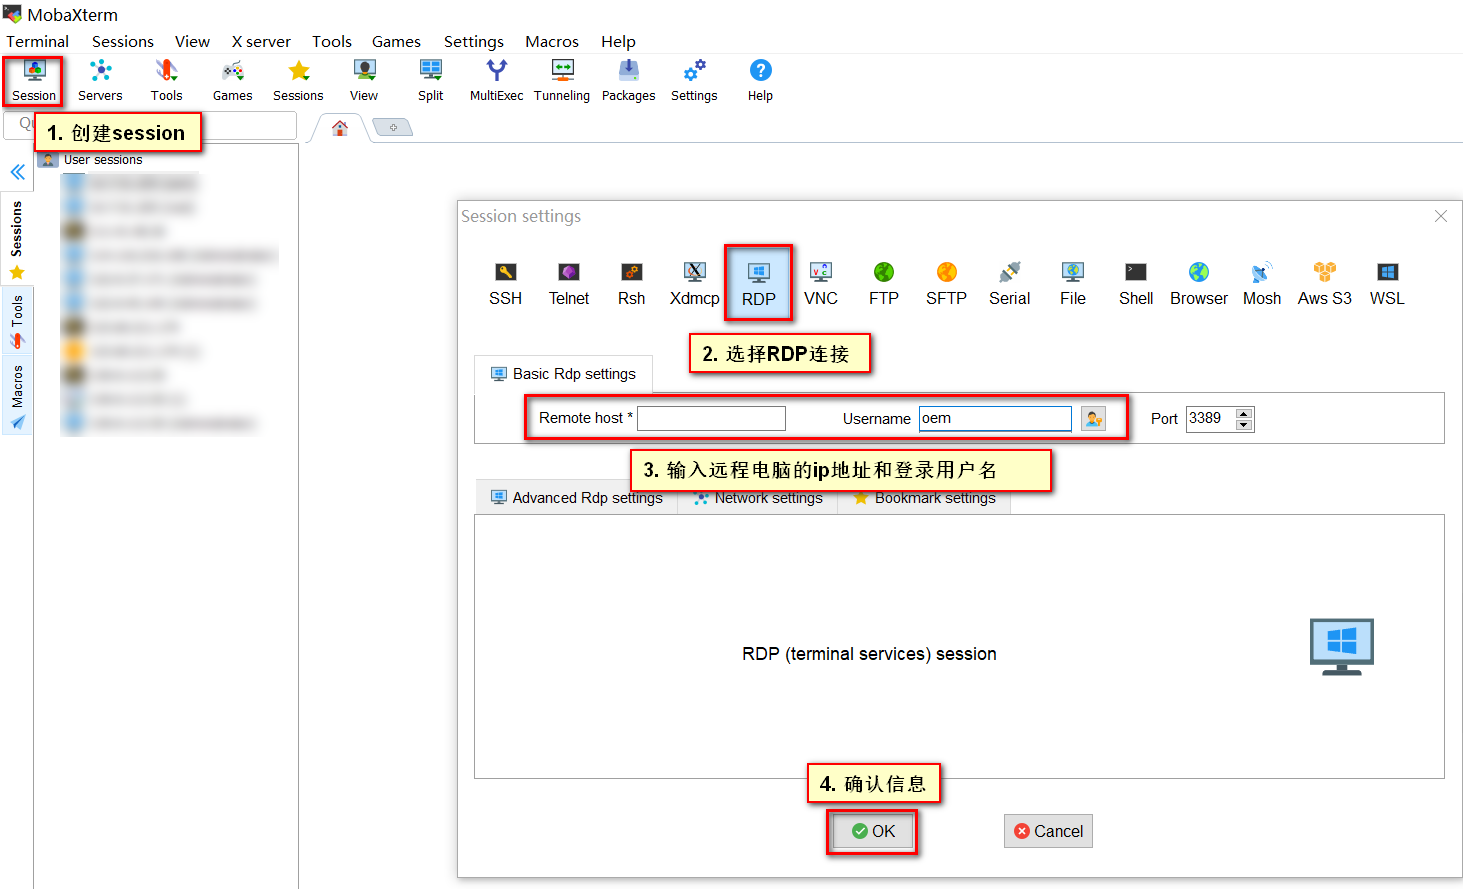
Task: Open the Packages manager
Action: [628, 80]
